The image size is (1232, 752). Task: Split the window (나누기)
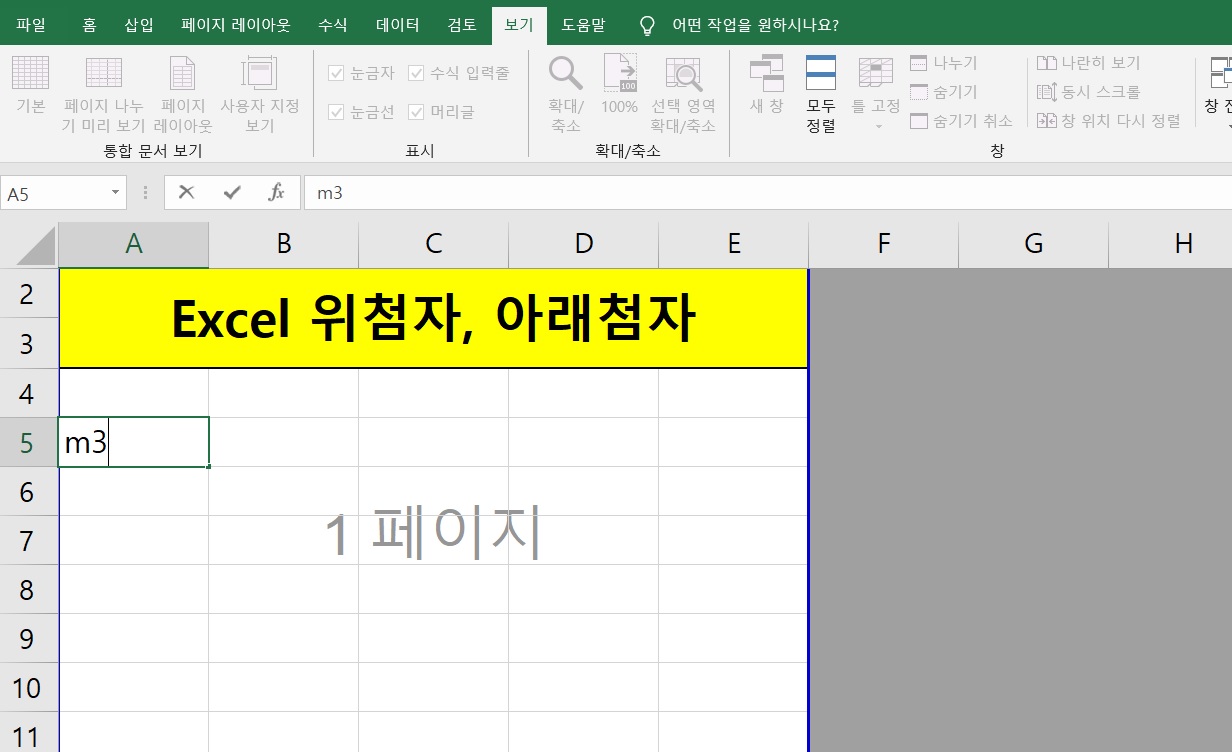coord(944,62)
